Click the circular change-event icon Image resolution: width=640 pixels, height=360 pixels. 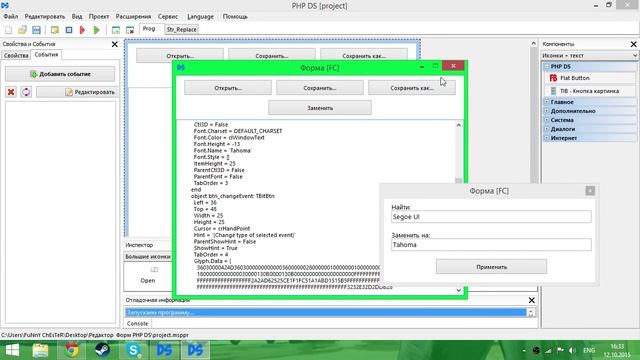(26, 92)
